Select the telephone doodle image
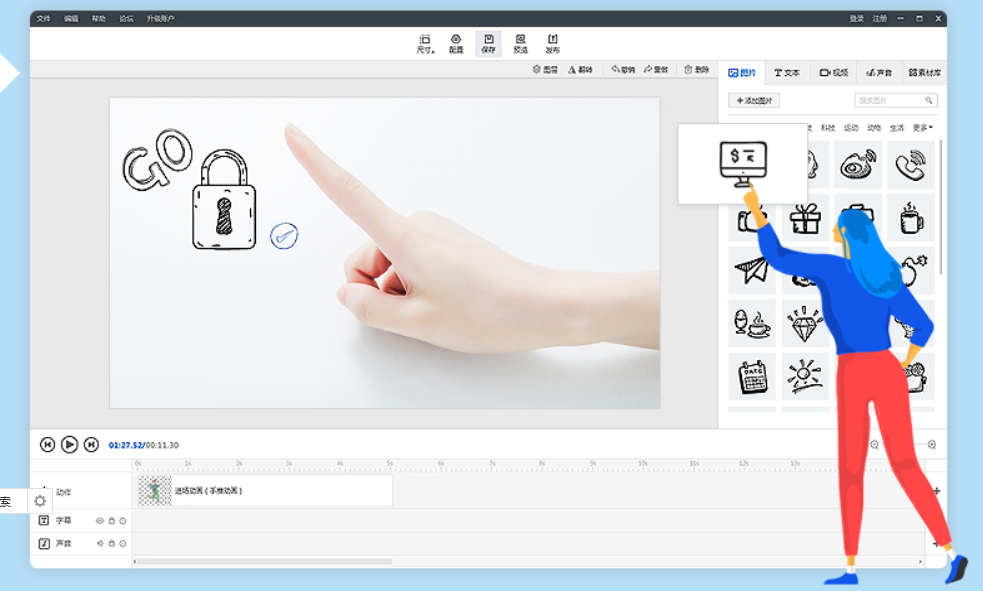983x607 pixels. (x=910, y=165)
